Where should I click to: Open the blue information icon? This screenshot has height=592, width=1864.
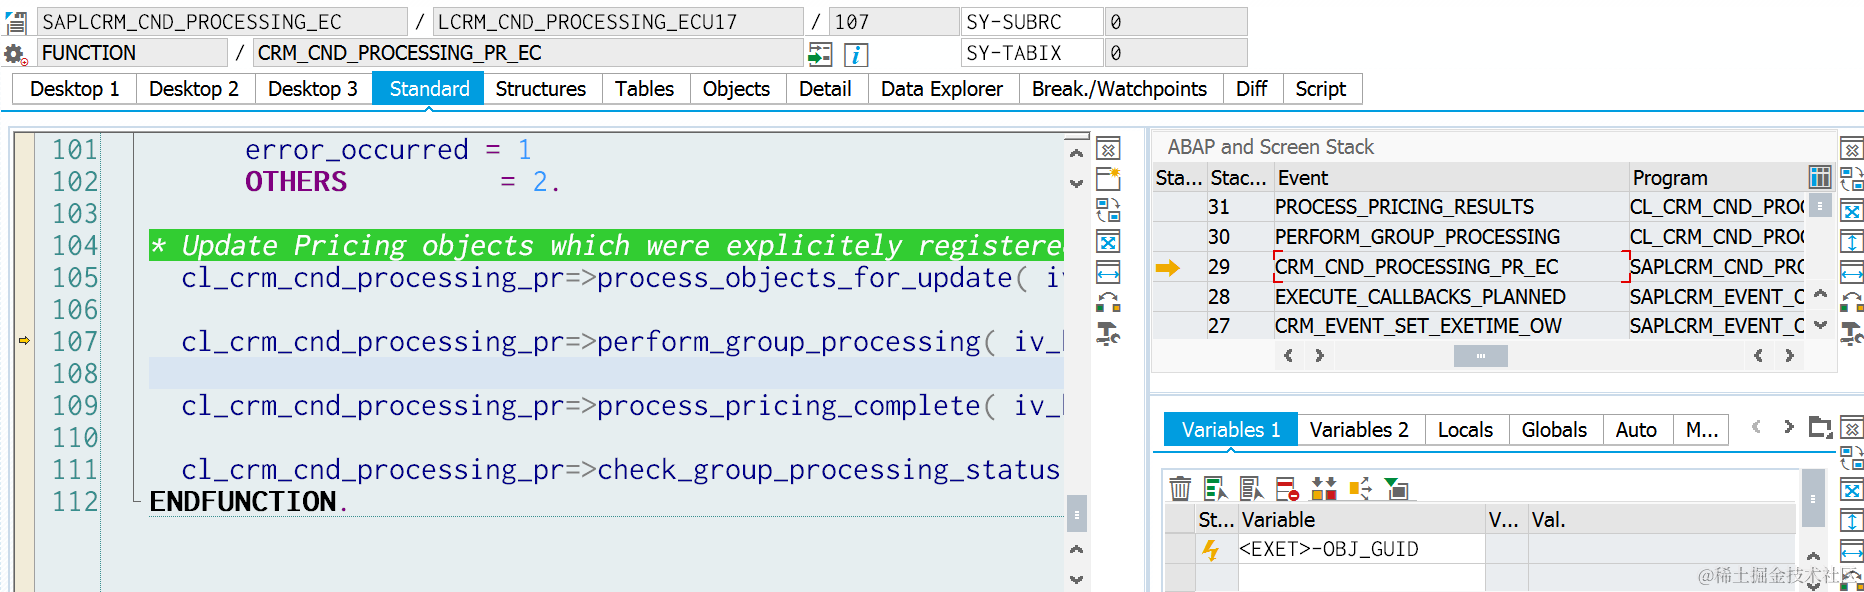(x=856, y=54)
